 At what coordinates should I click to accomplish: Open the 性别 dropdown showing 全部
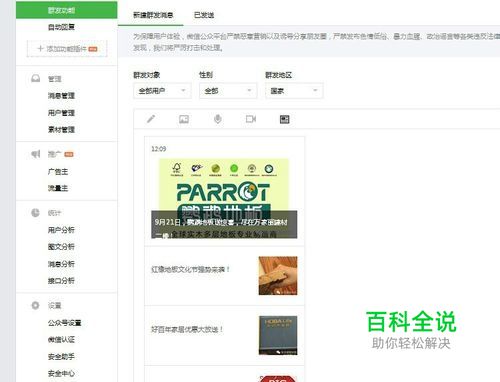point(228,91)
